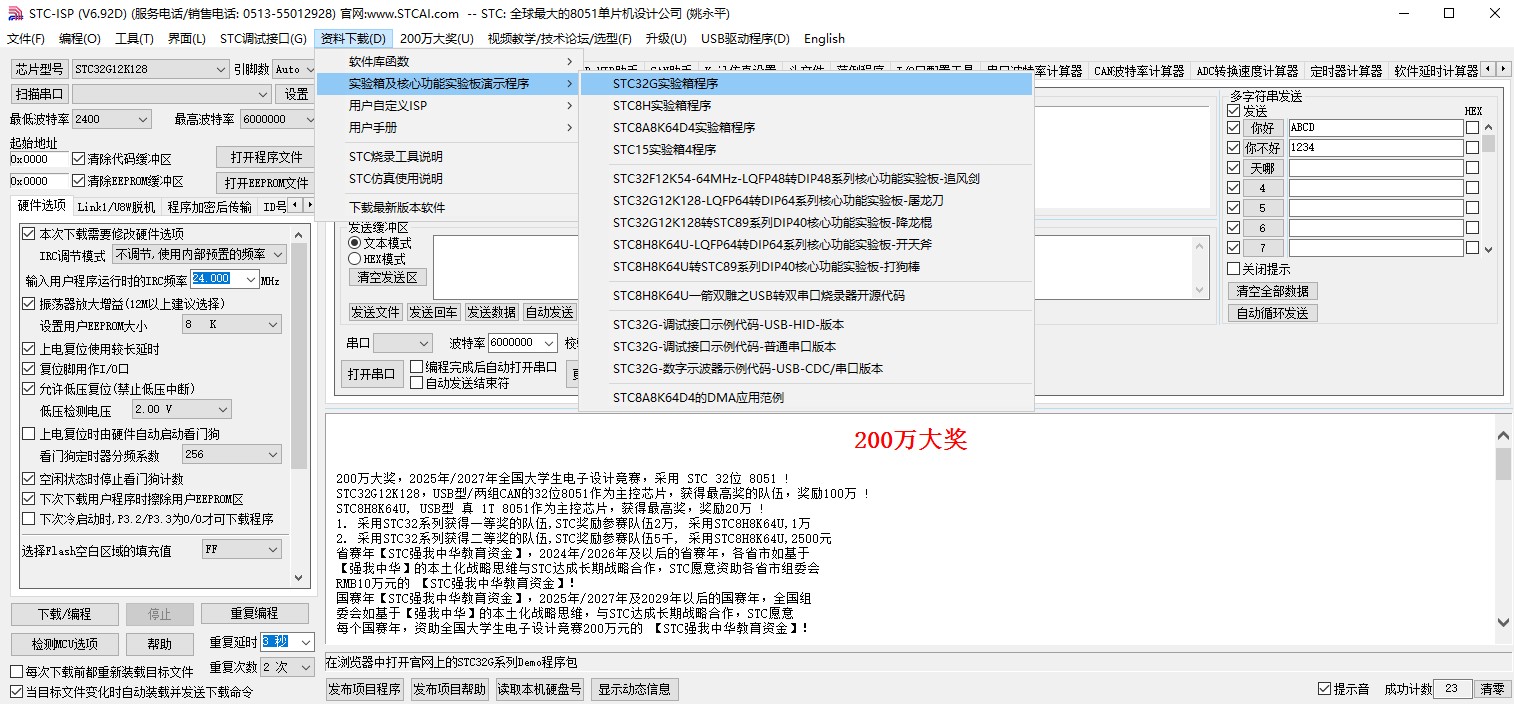Click the 打开EEPROM文件 button
This screenshot has height=704, width=1514.
pyautogui.click(x=266, y=183)
